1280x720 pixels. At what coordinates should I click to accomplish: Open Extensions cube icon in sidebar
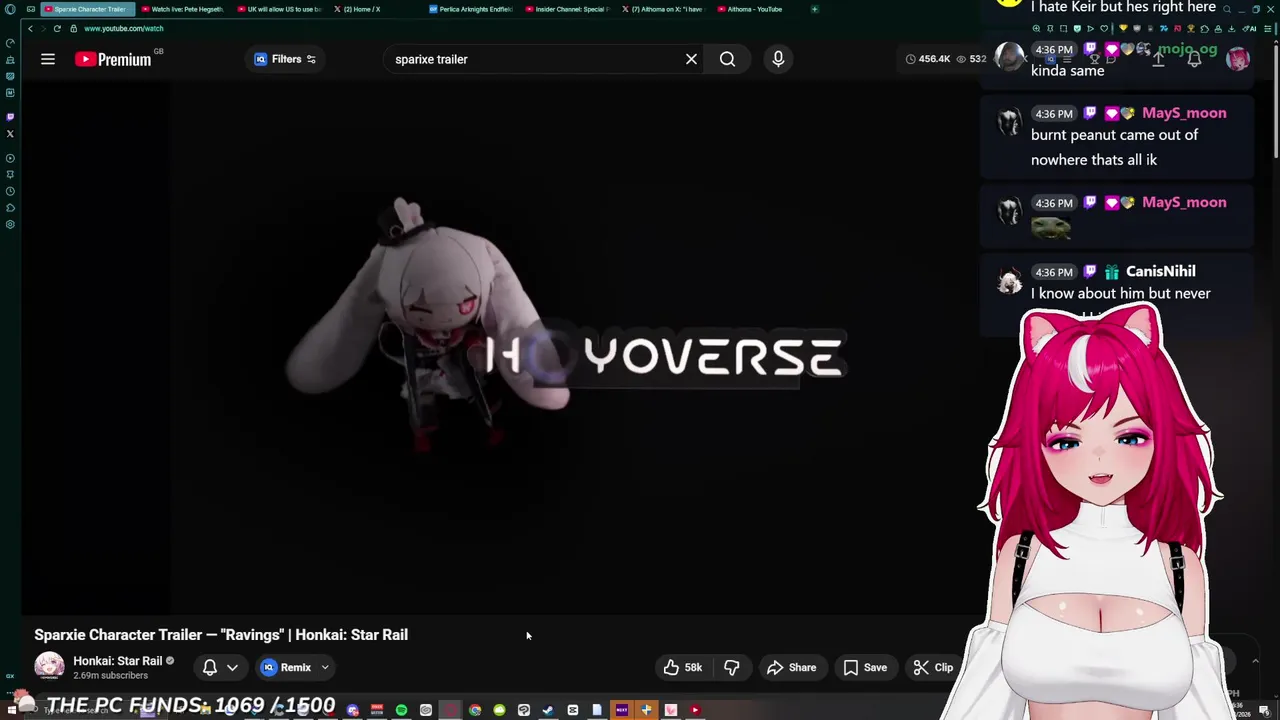click(10, 208)
